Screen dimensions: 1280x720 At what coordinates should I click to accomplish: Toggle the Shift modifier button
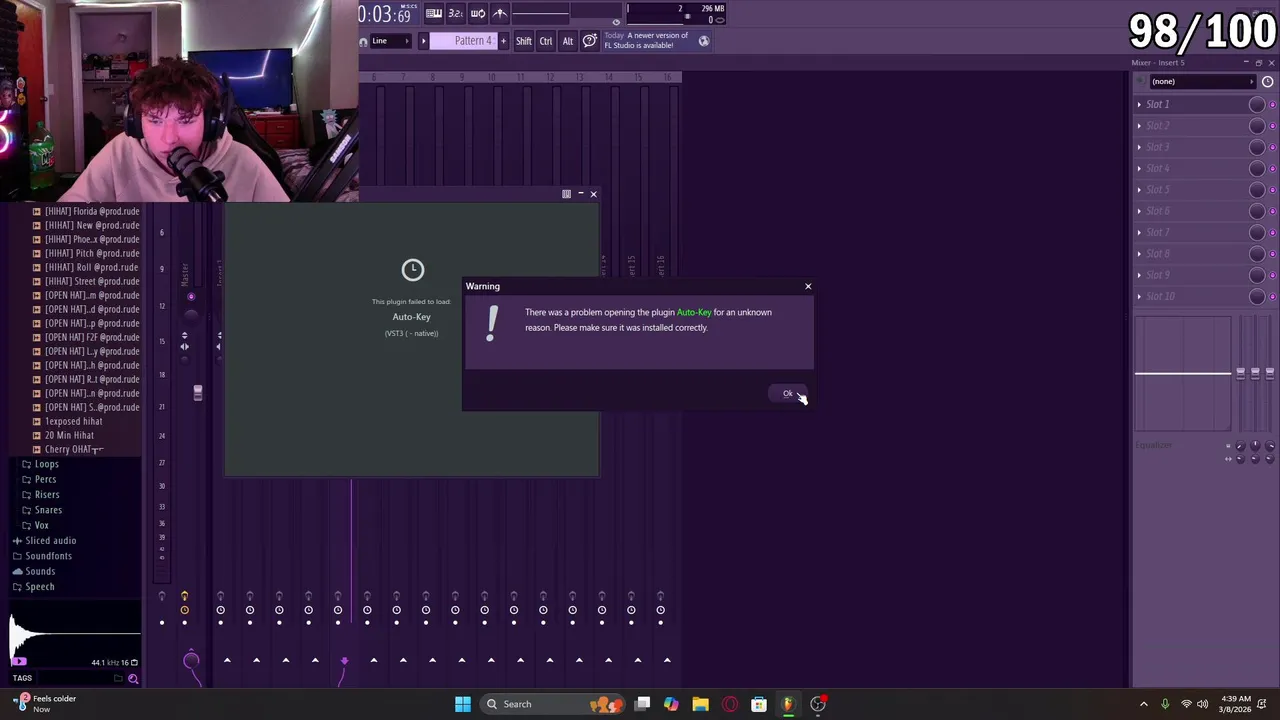click(x=524, y=41)
